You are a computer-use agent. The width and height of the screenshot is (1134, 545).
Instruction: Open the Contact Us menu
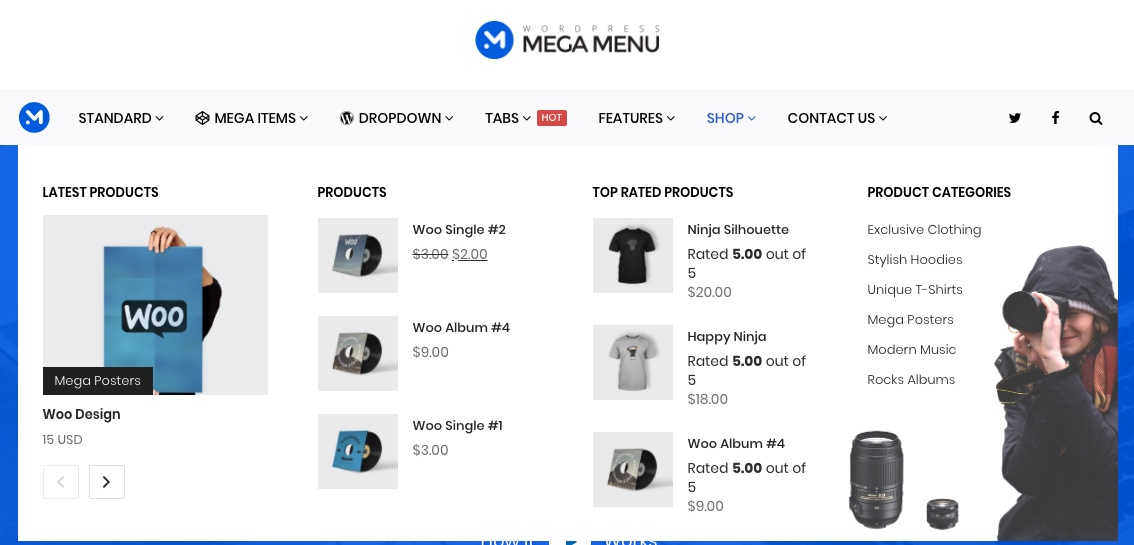[837, 118]
